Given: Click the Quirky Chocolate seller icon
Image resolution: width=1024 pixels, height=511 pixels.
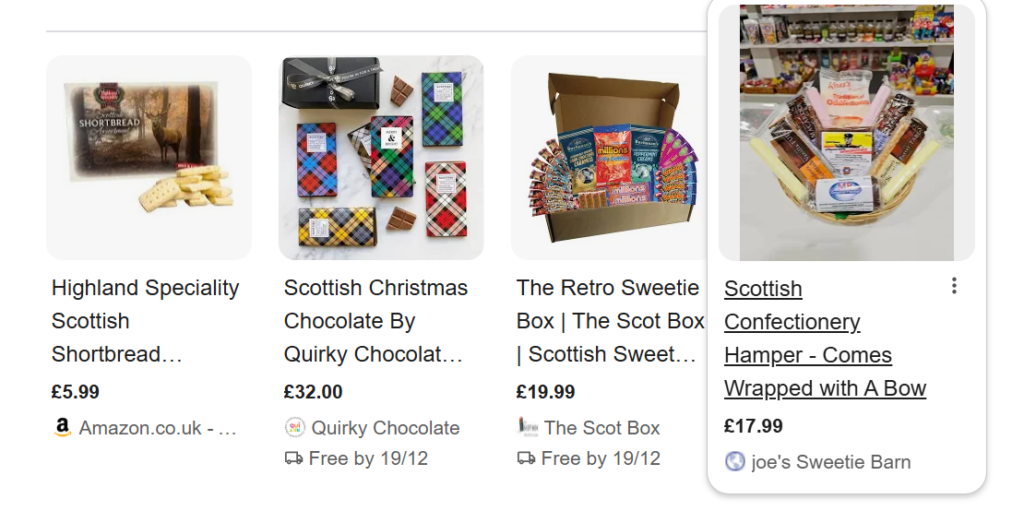Looking at the screenshot, I should click(x=294, y=428).
